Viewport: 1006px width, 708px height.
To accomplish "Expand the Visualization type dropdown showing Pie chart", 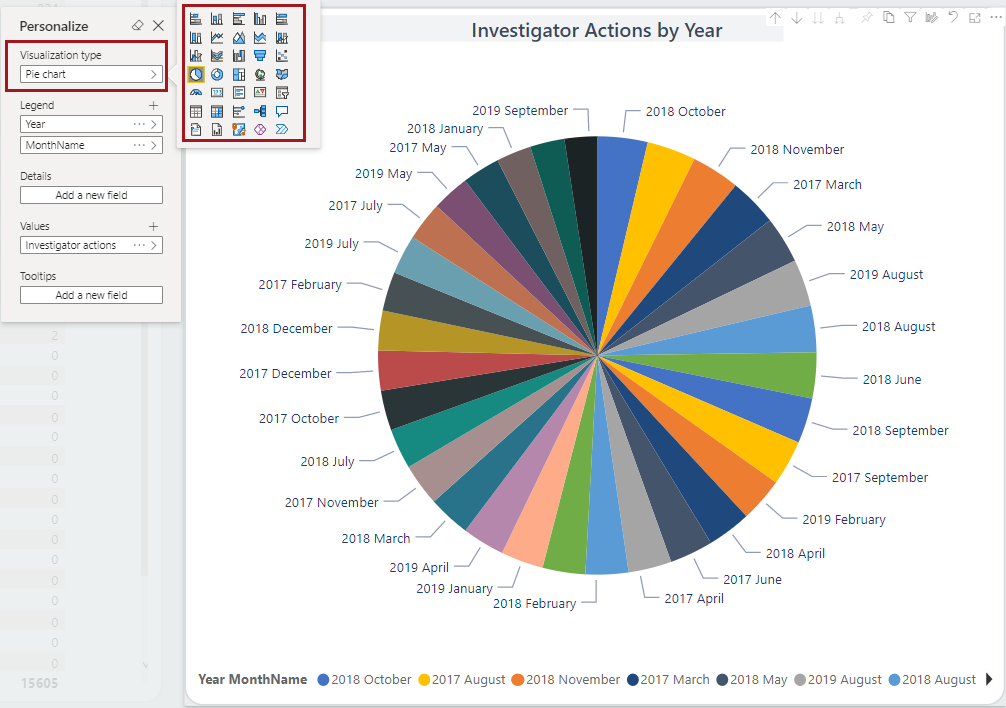I will coord(90,73).
